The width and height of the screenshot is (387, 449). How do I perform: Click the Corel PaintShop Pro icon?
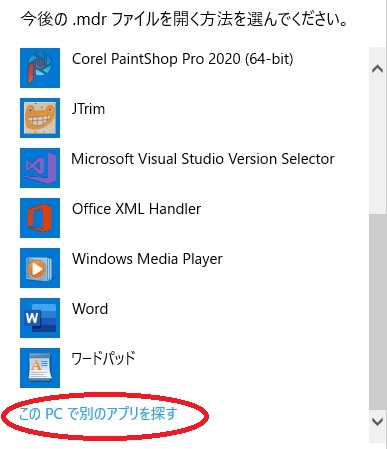click(40, 68)
